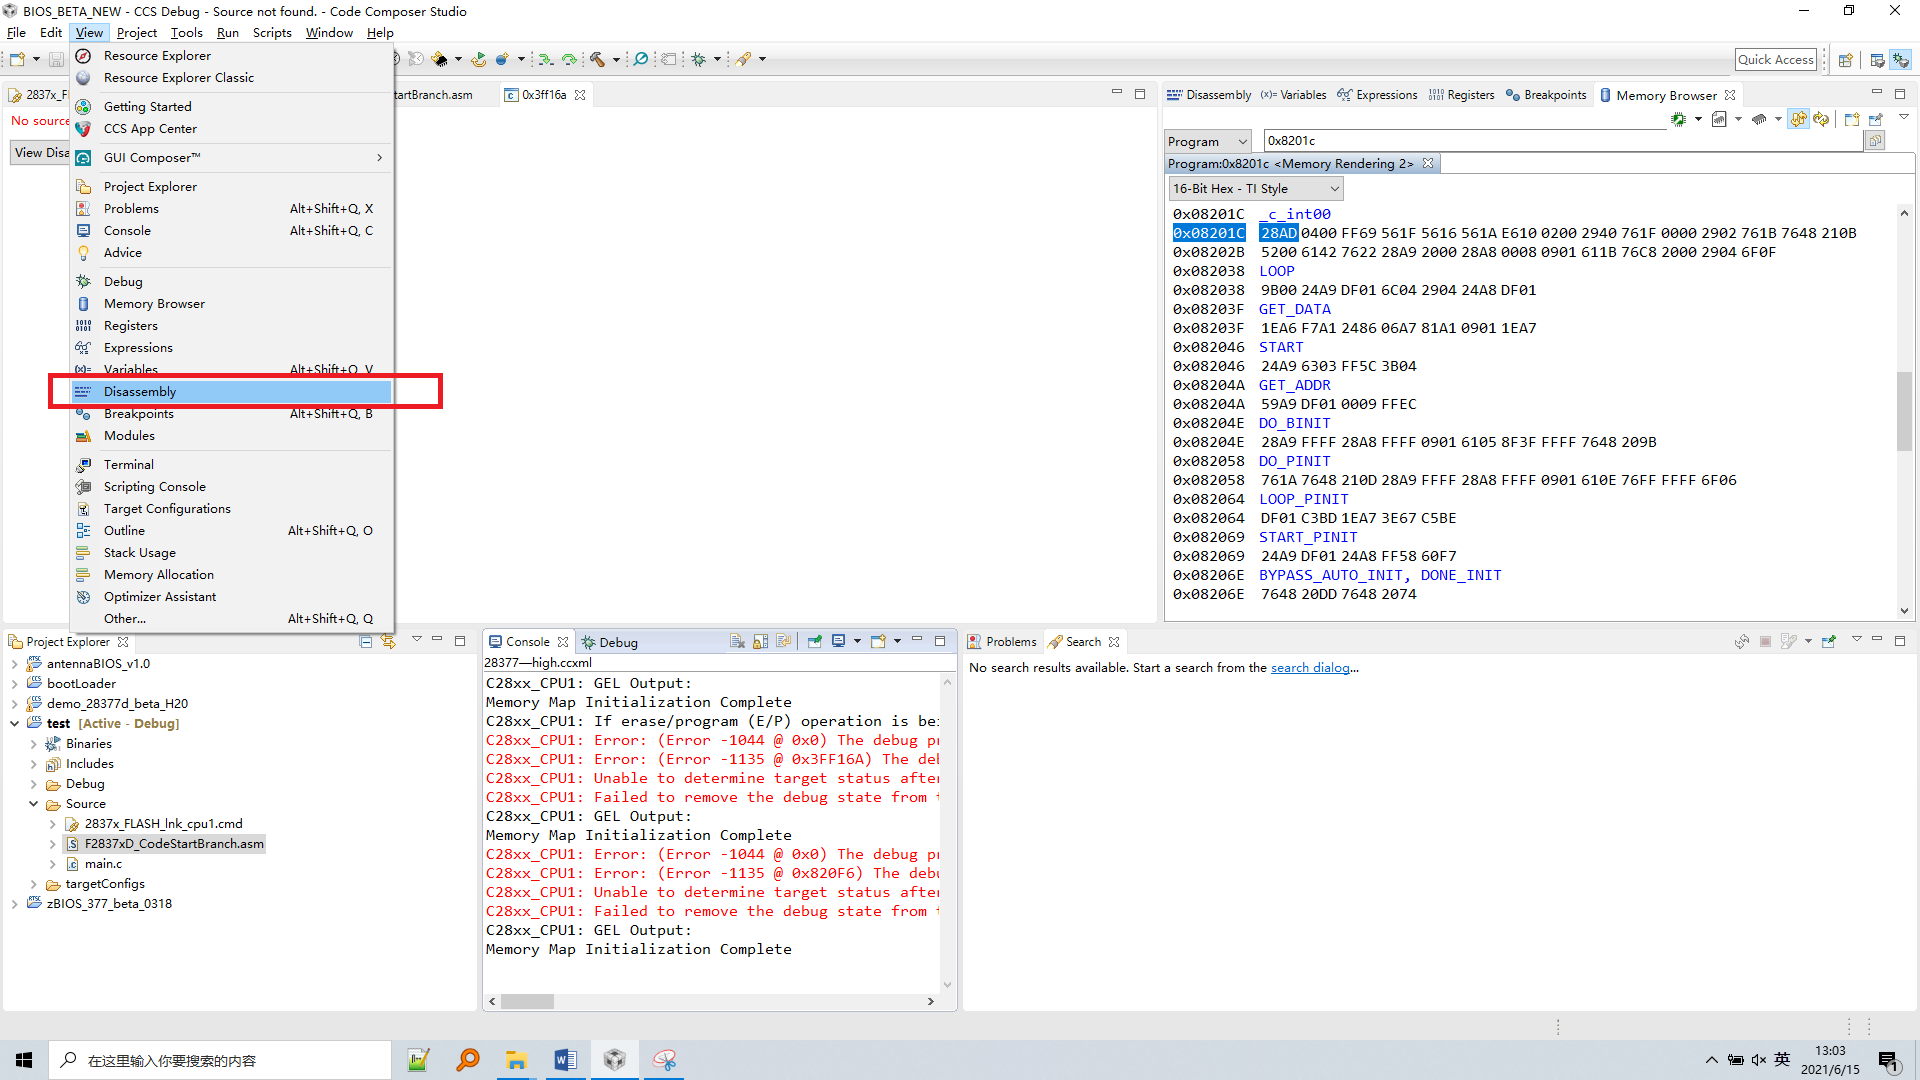Click the Memory Browser Go button next to address
Image resolution: width=1920 pixels, height=1080 pixels.
[x=1875, y=141]
